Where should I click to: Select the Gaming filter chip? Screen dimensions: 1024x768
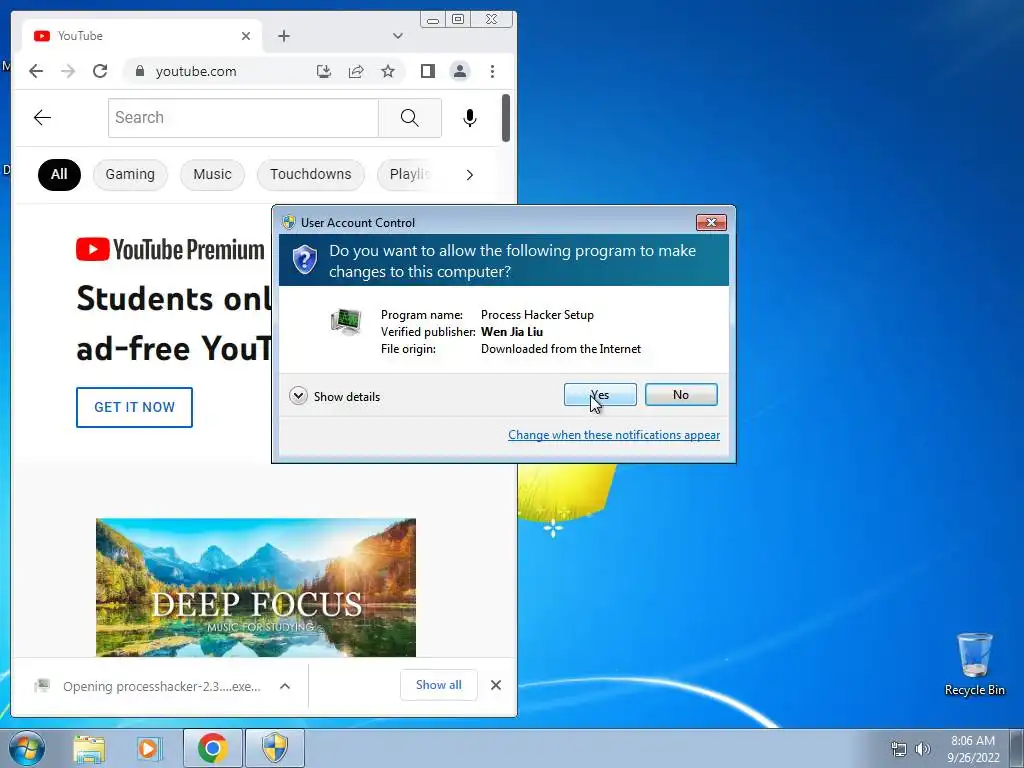[x=130, y=174]
